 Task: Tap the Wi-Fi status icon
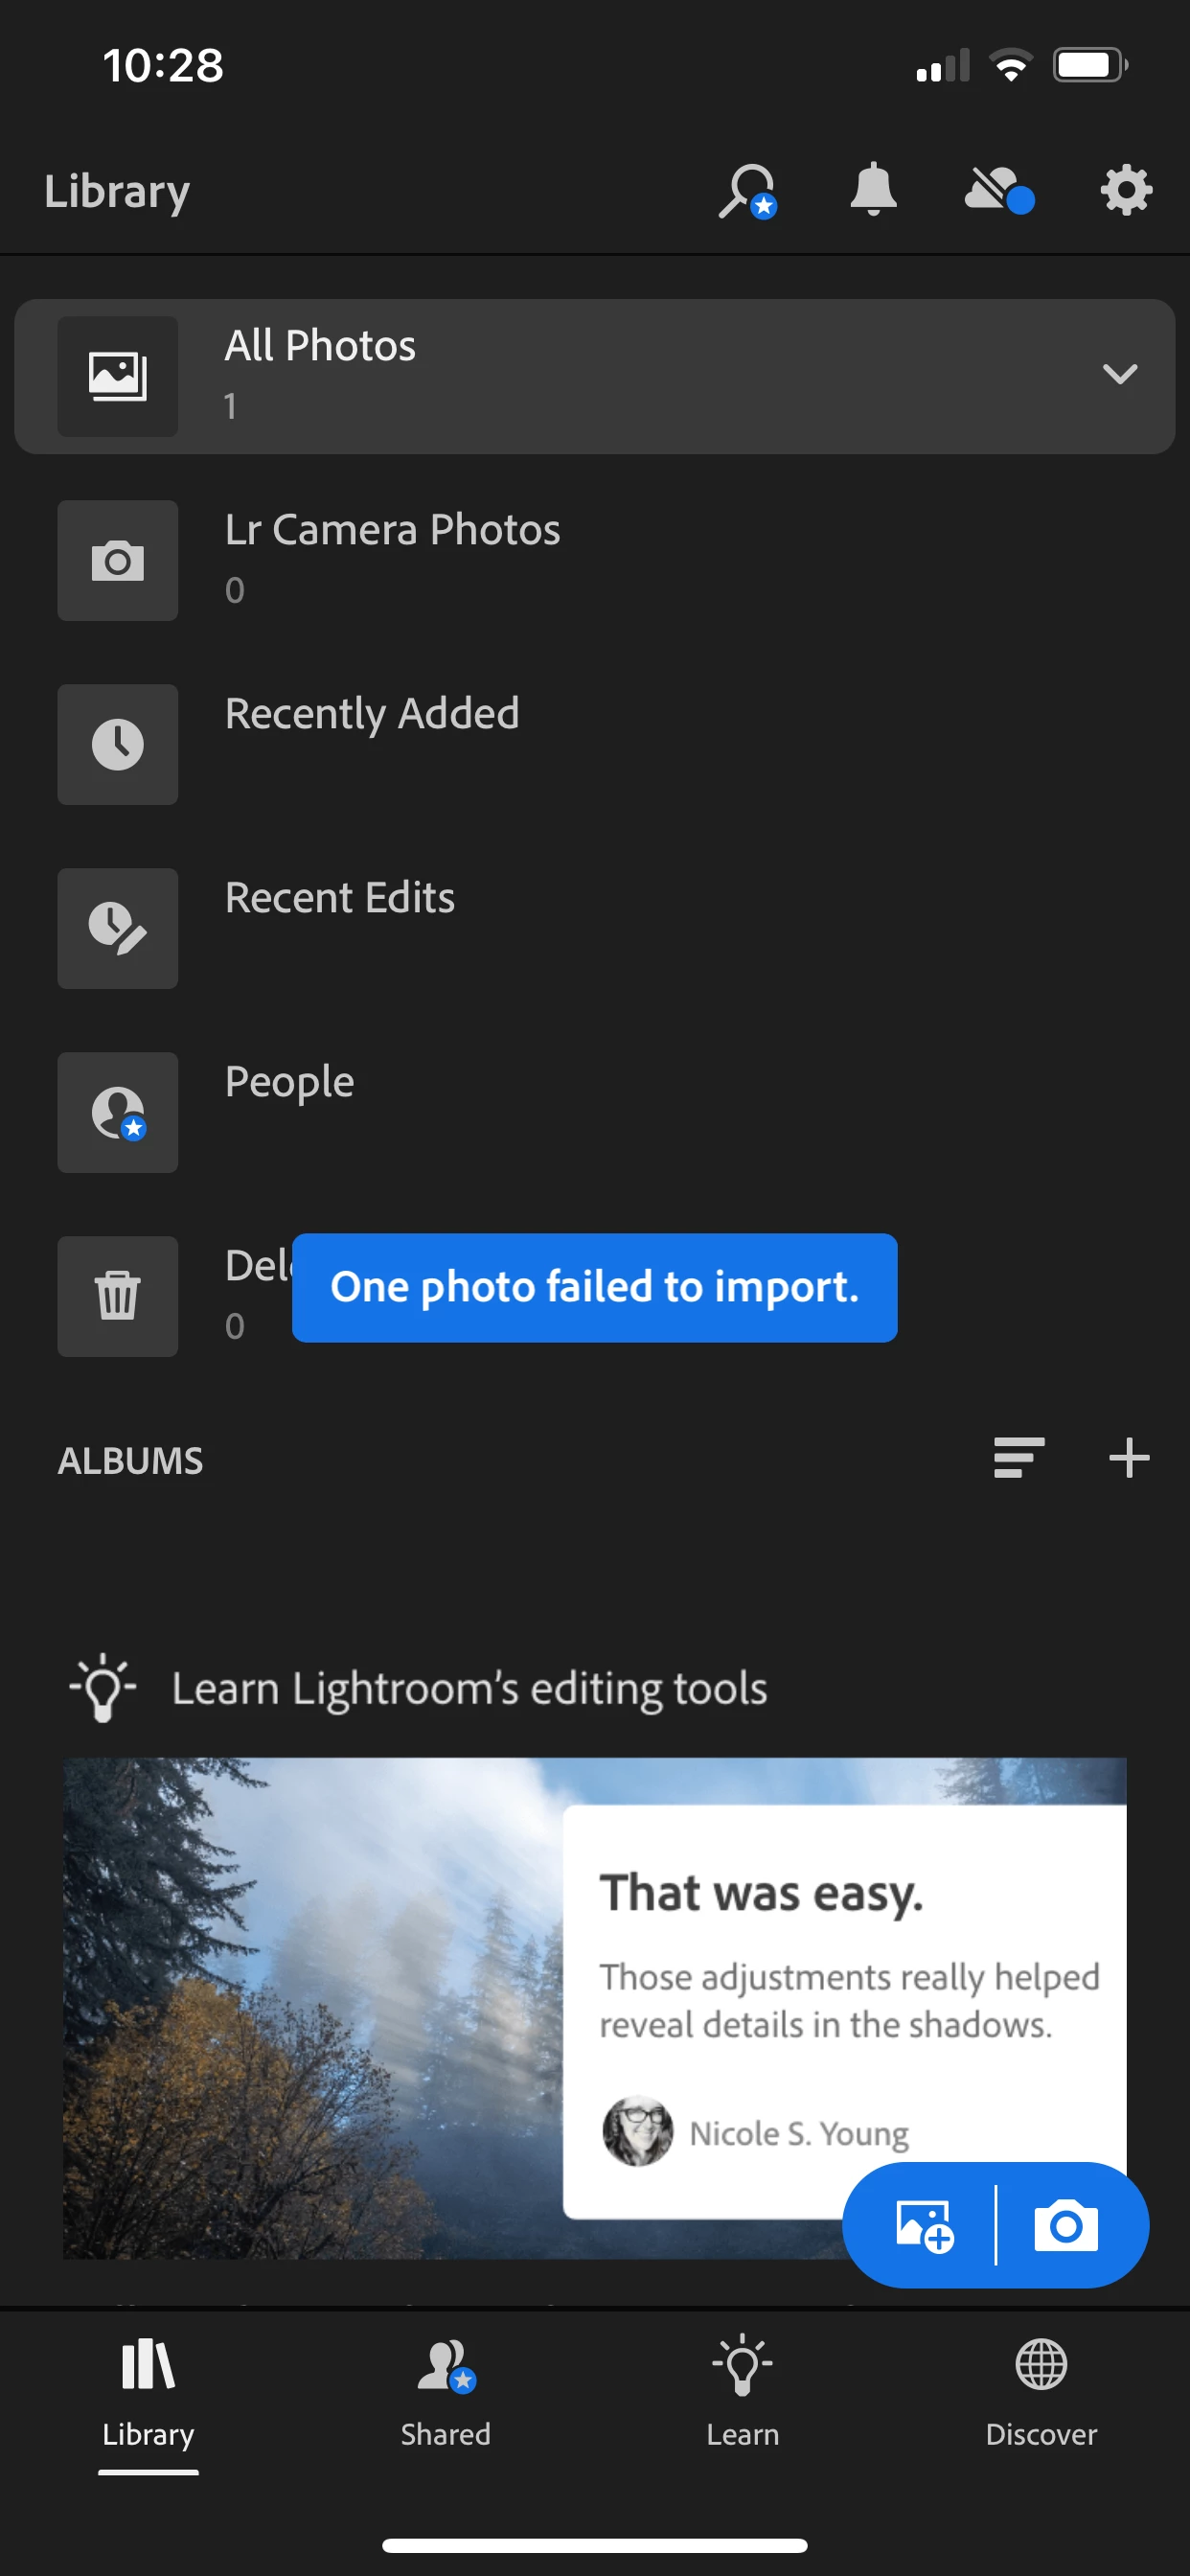[x=1010, y=66]
